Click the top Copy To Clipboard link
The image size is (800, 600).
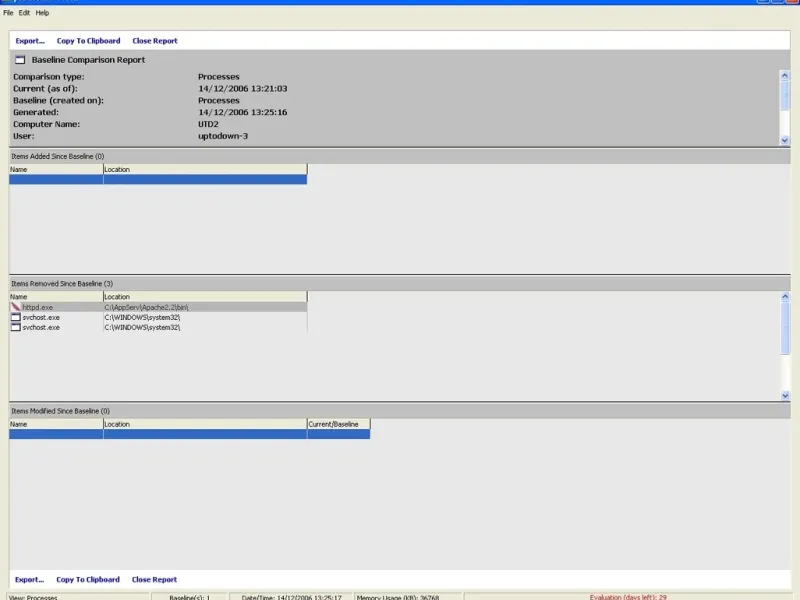89,41
